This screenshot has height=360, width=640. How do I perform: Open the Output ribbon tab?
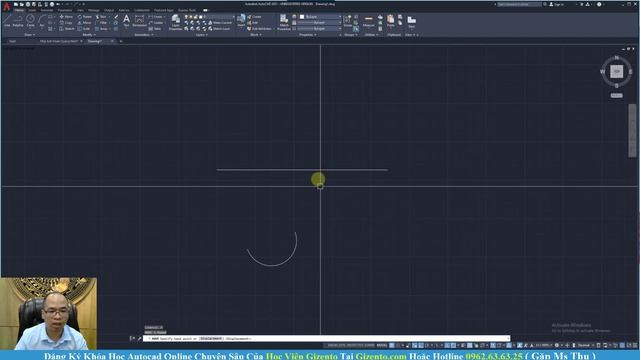[x=109, y=10]
